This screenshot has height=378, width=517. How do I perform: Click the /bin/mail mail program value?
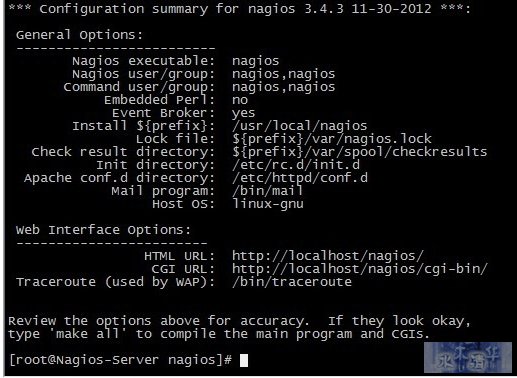click(x=267, y=191)
